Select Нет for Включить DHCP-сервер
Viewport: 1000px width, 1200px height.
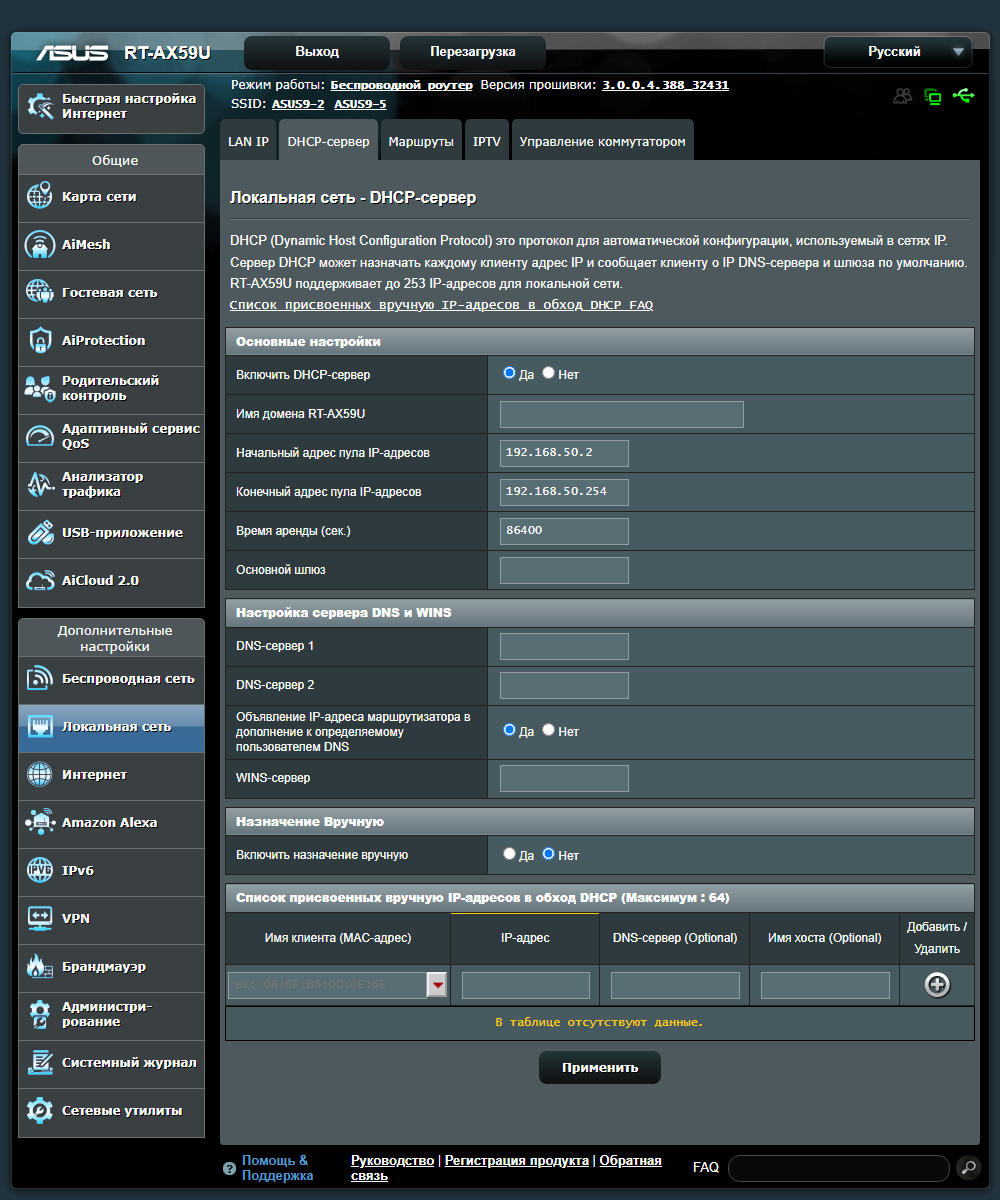pos(548,373)
